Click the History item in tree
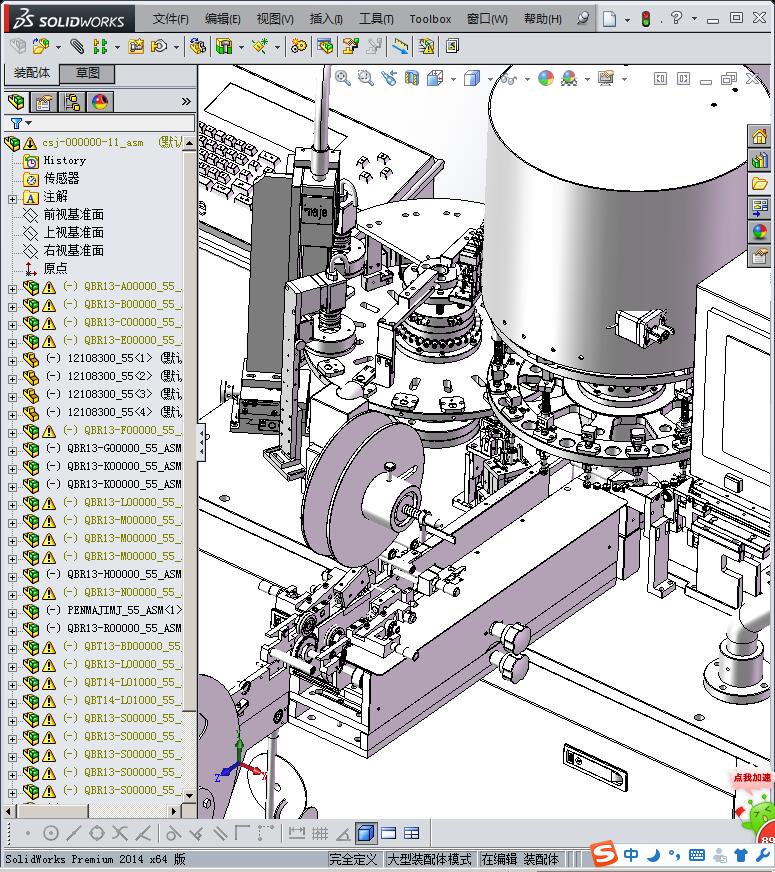Screen dimensions: 775x872 click(x=64, y=160)
